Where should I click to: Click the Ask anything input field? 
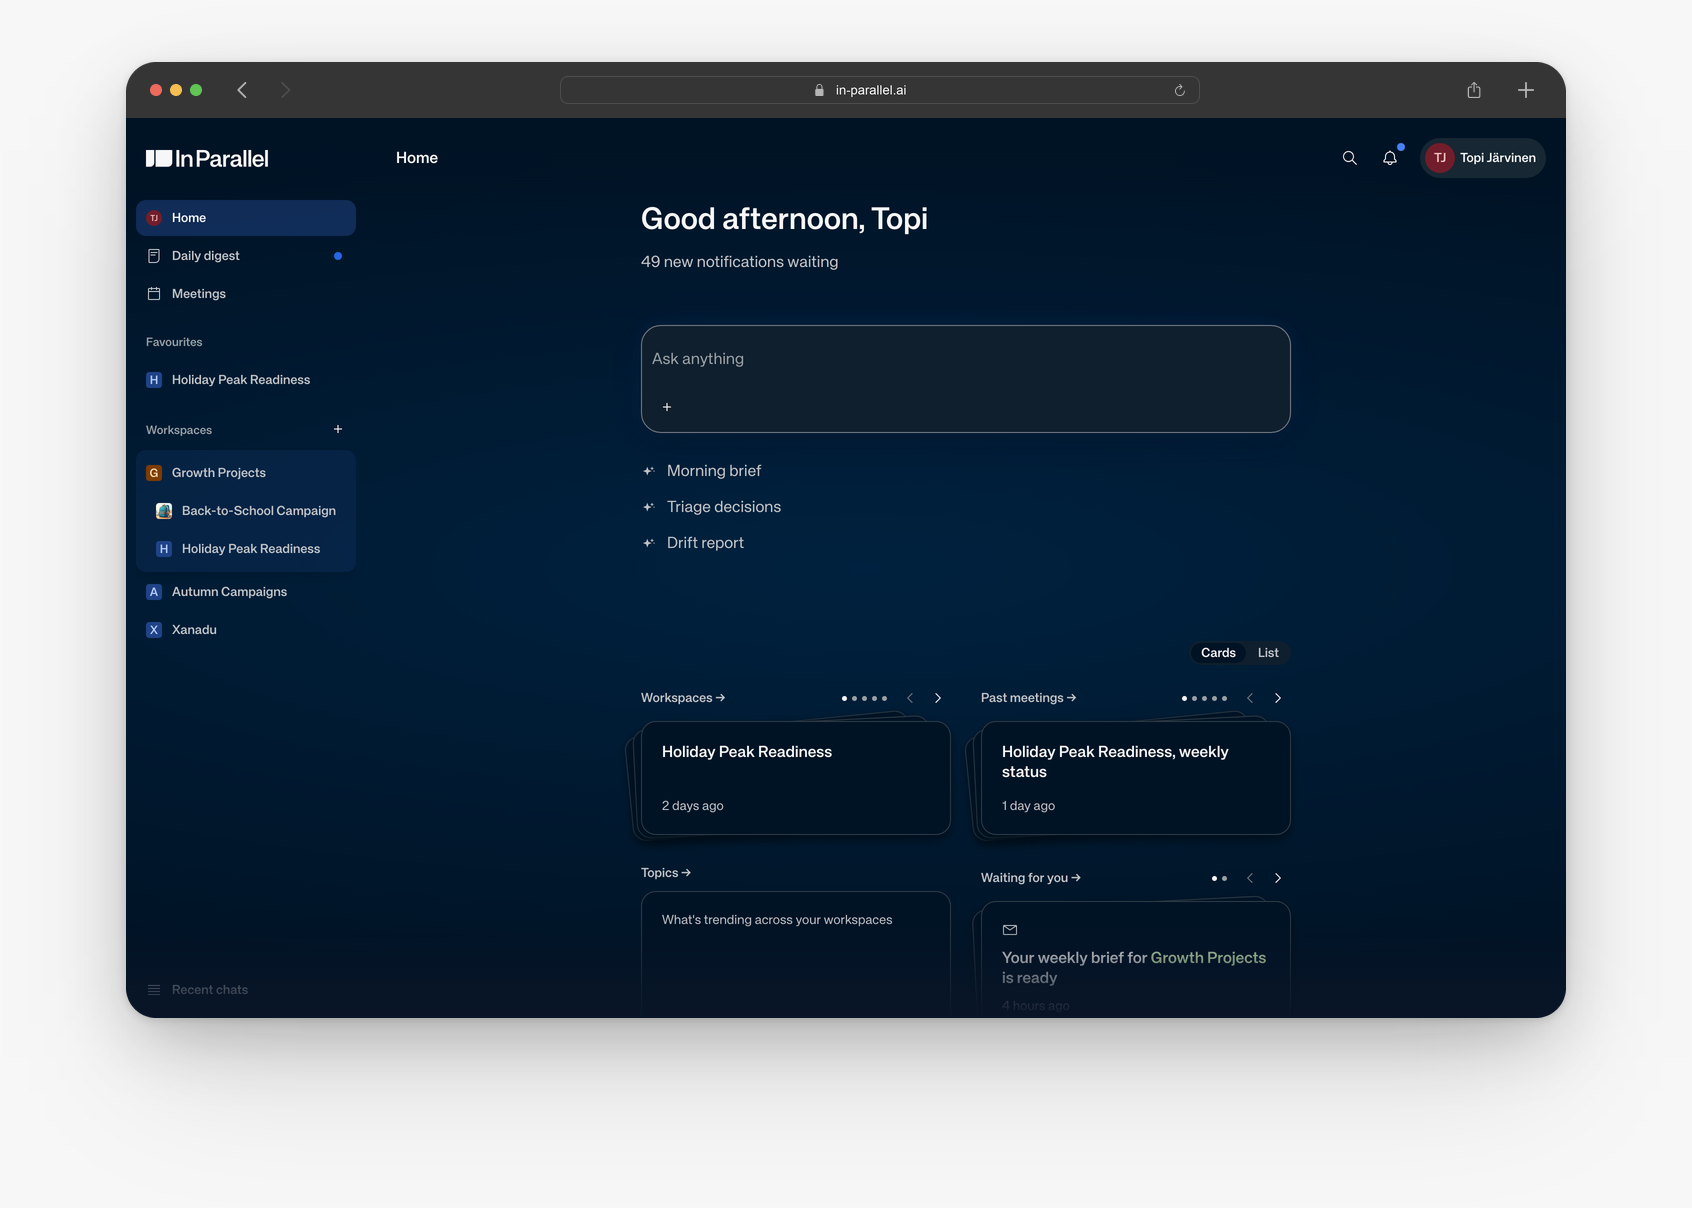[x=966, y=379]
